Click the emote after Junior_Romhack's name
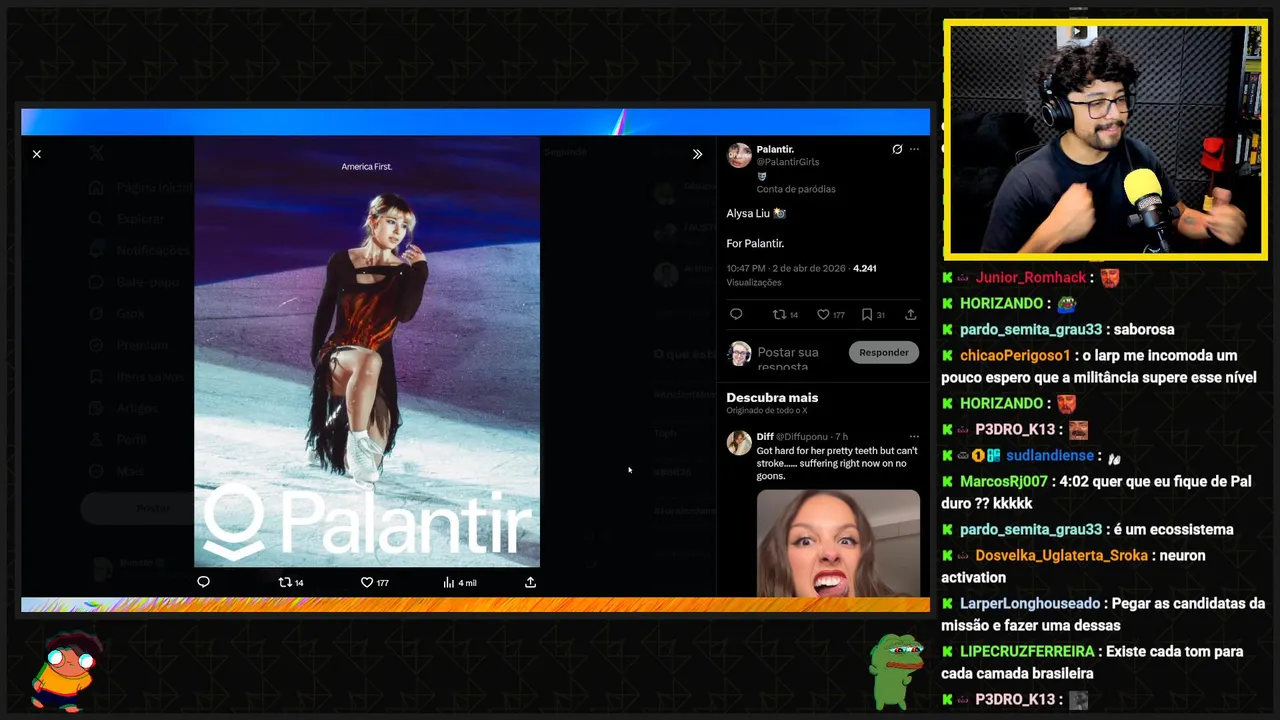The width and height of the screenshot is (1280, 720). pos(1110,277)
